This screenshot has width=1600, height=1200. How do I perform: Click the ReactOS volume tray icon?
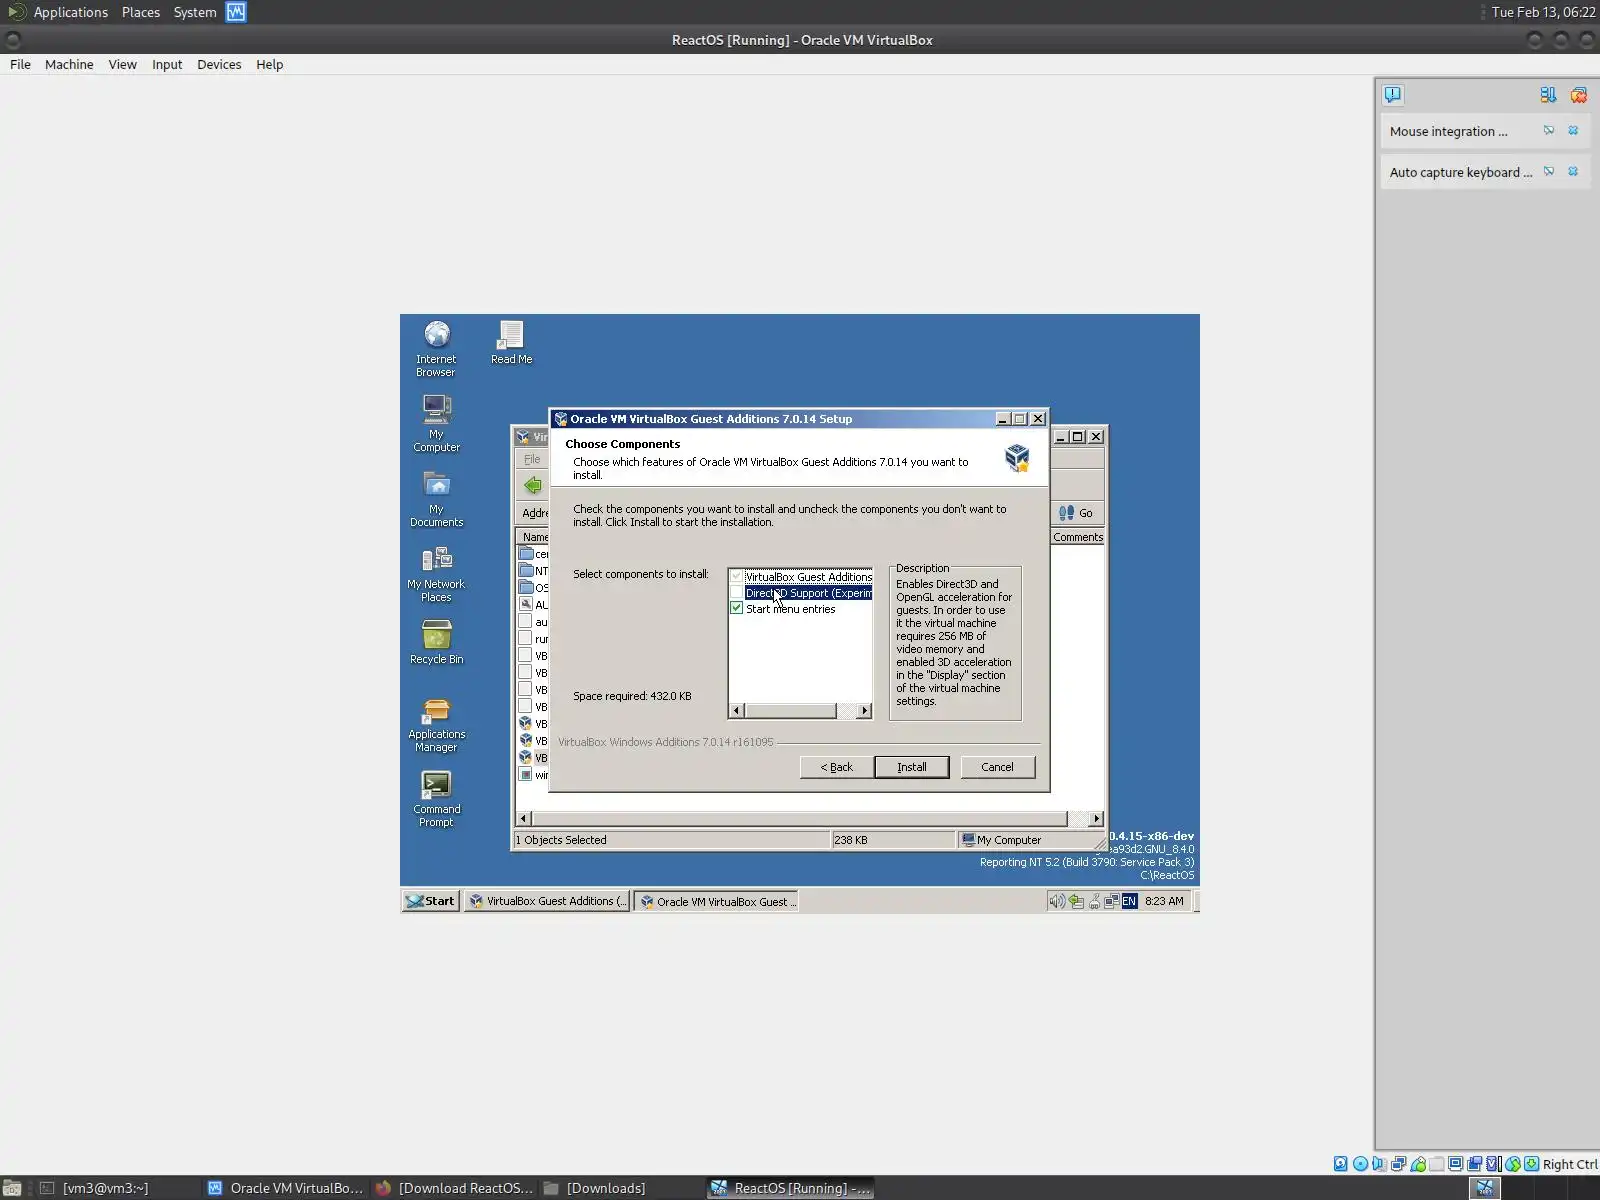click(1056, 901)
